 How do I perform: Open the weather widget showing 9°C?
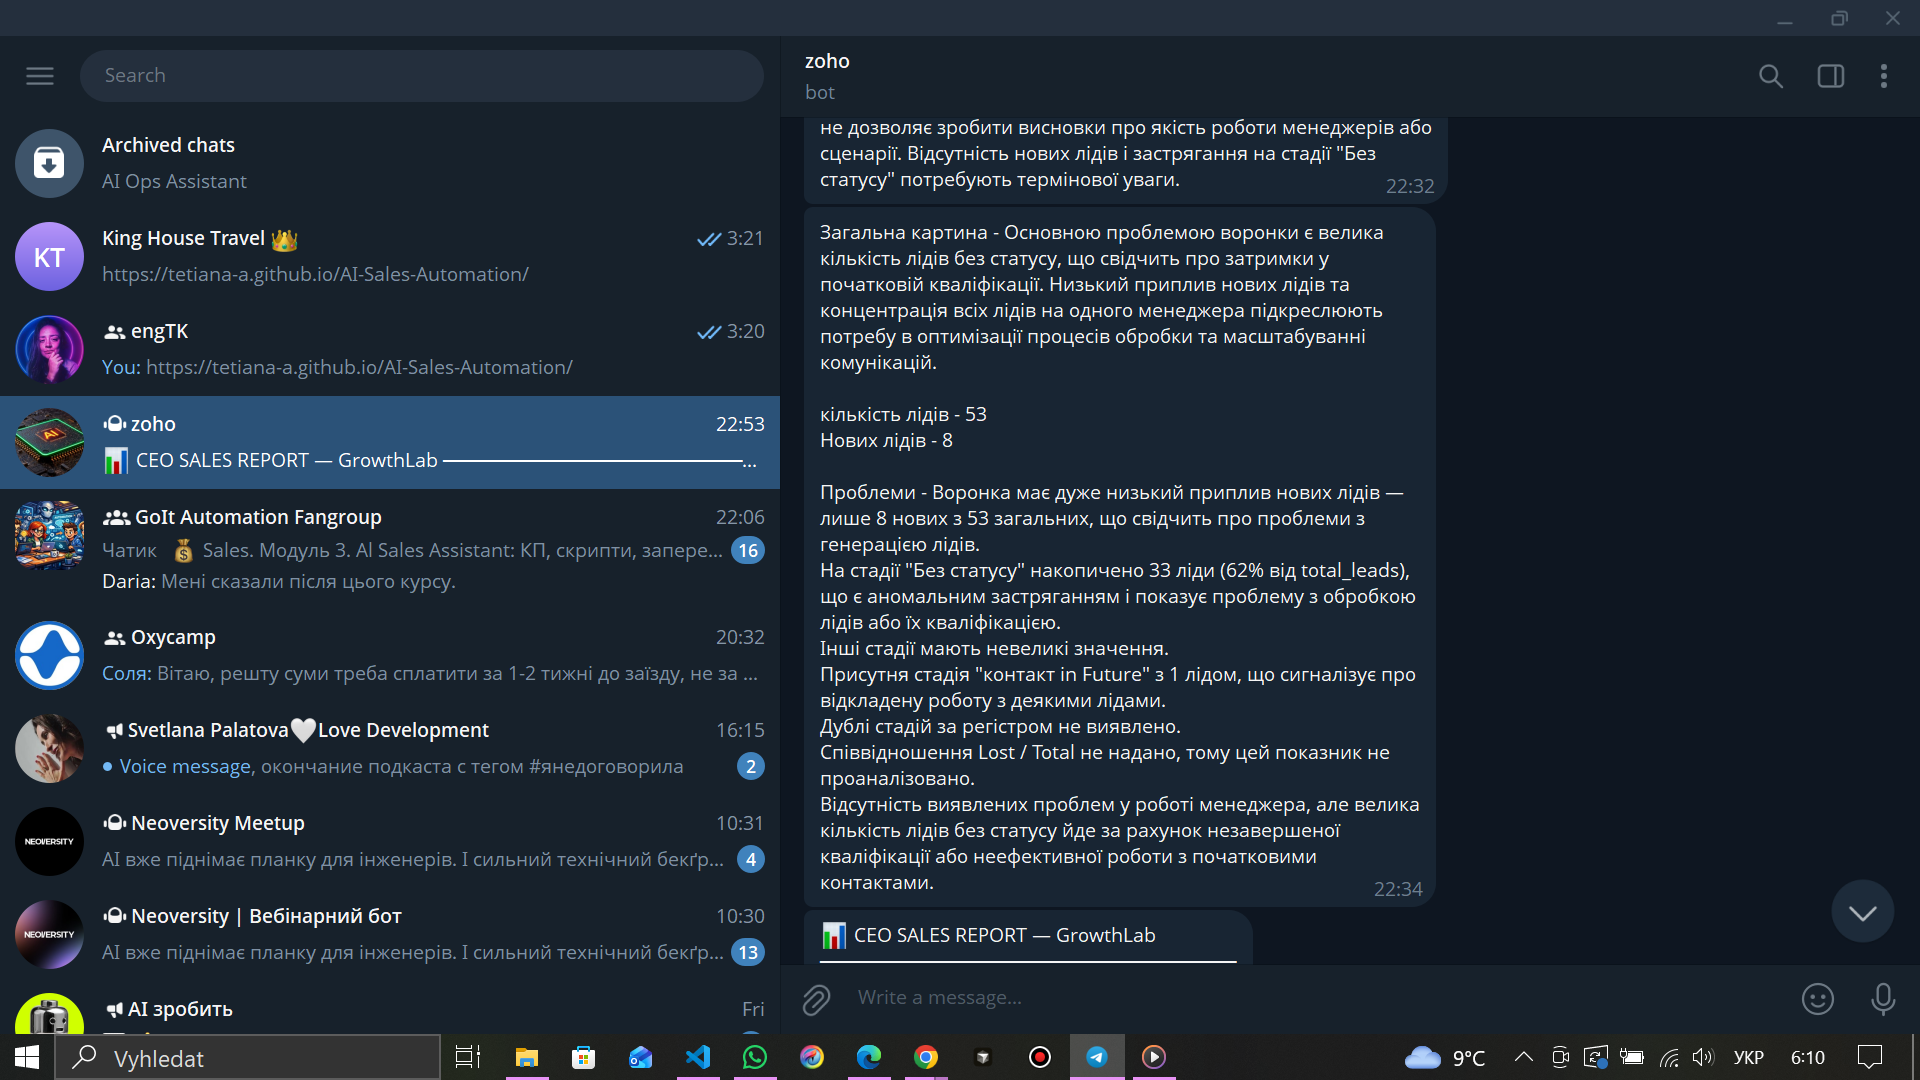pyautogui.click(x=1444, y=1057)
